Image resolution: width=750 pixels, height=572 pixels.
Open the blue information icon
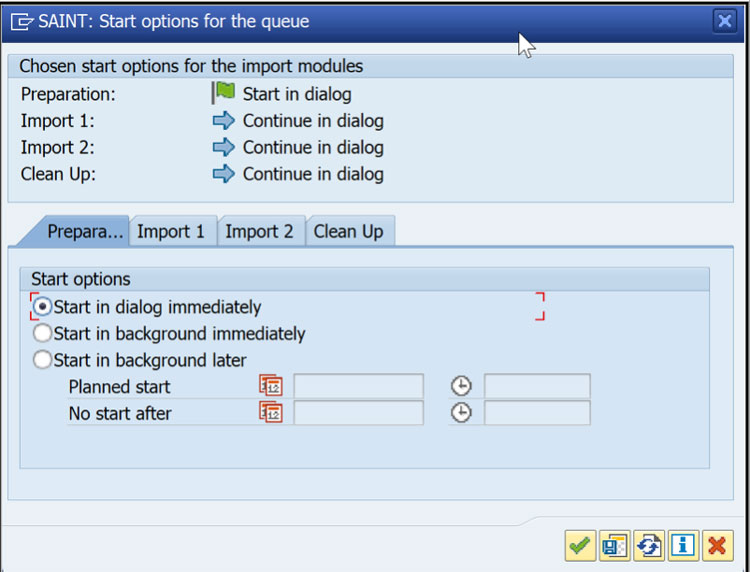(683, 545)
